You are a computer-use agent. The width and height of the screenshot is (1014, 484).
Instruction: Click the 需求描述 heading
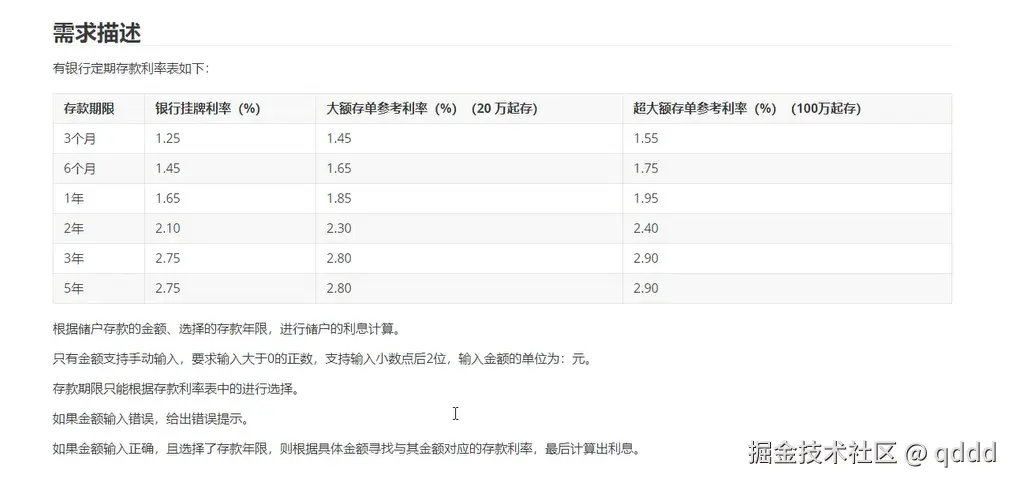click(x=96, y=33)
